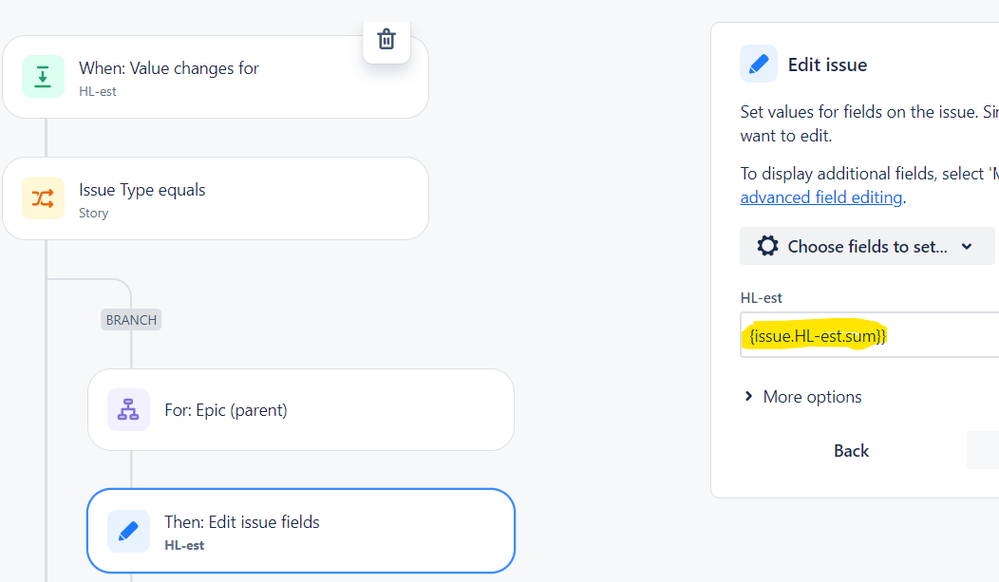Image resolution: width=999 pixels, height=582 pixels.
Task: Click the green value-changes trigger icon
Action: [x=43, y=76]
